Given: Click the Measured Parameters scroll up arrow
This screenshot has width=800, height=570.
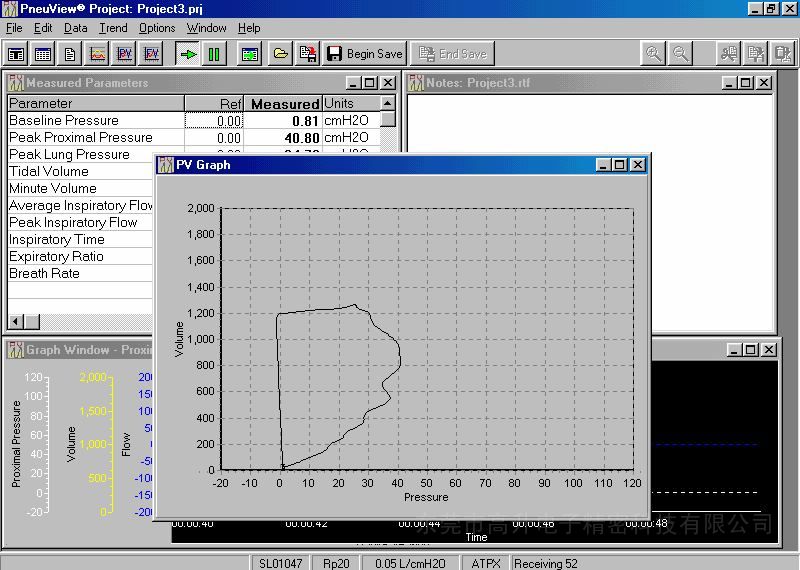Looking at the screenshot, I should tap(388, 104).
